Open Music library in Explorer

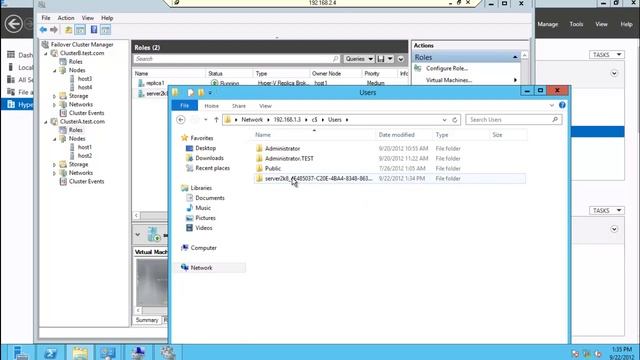[x=203, y=208]
